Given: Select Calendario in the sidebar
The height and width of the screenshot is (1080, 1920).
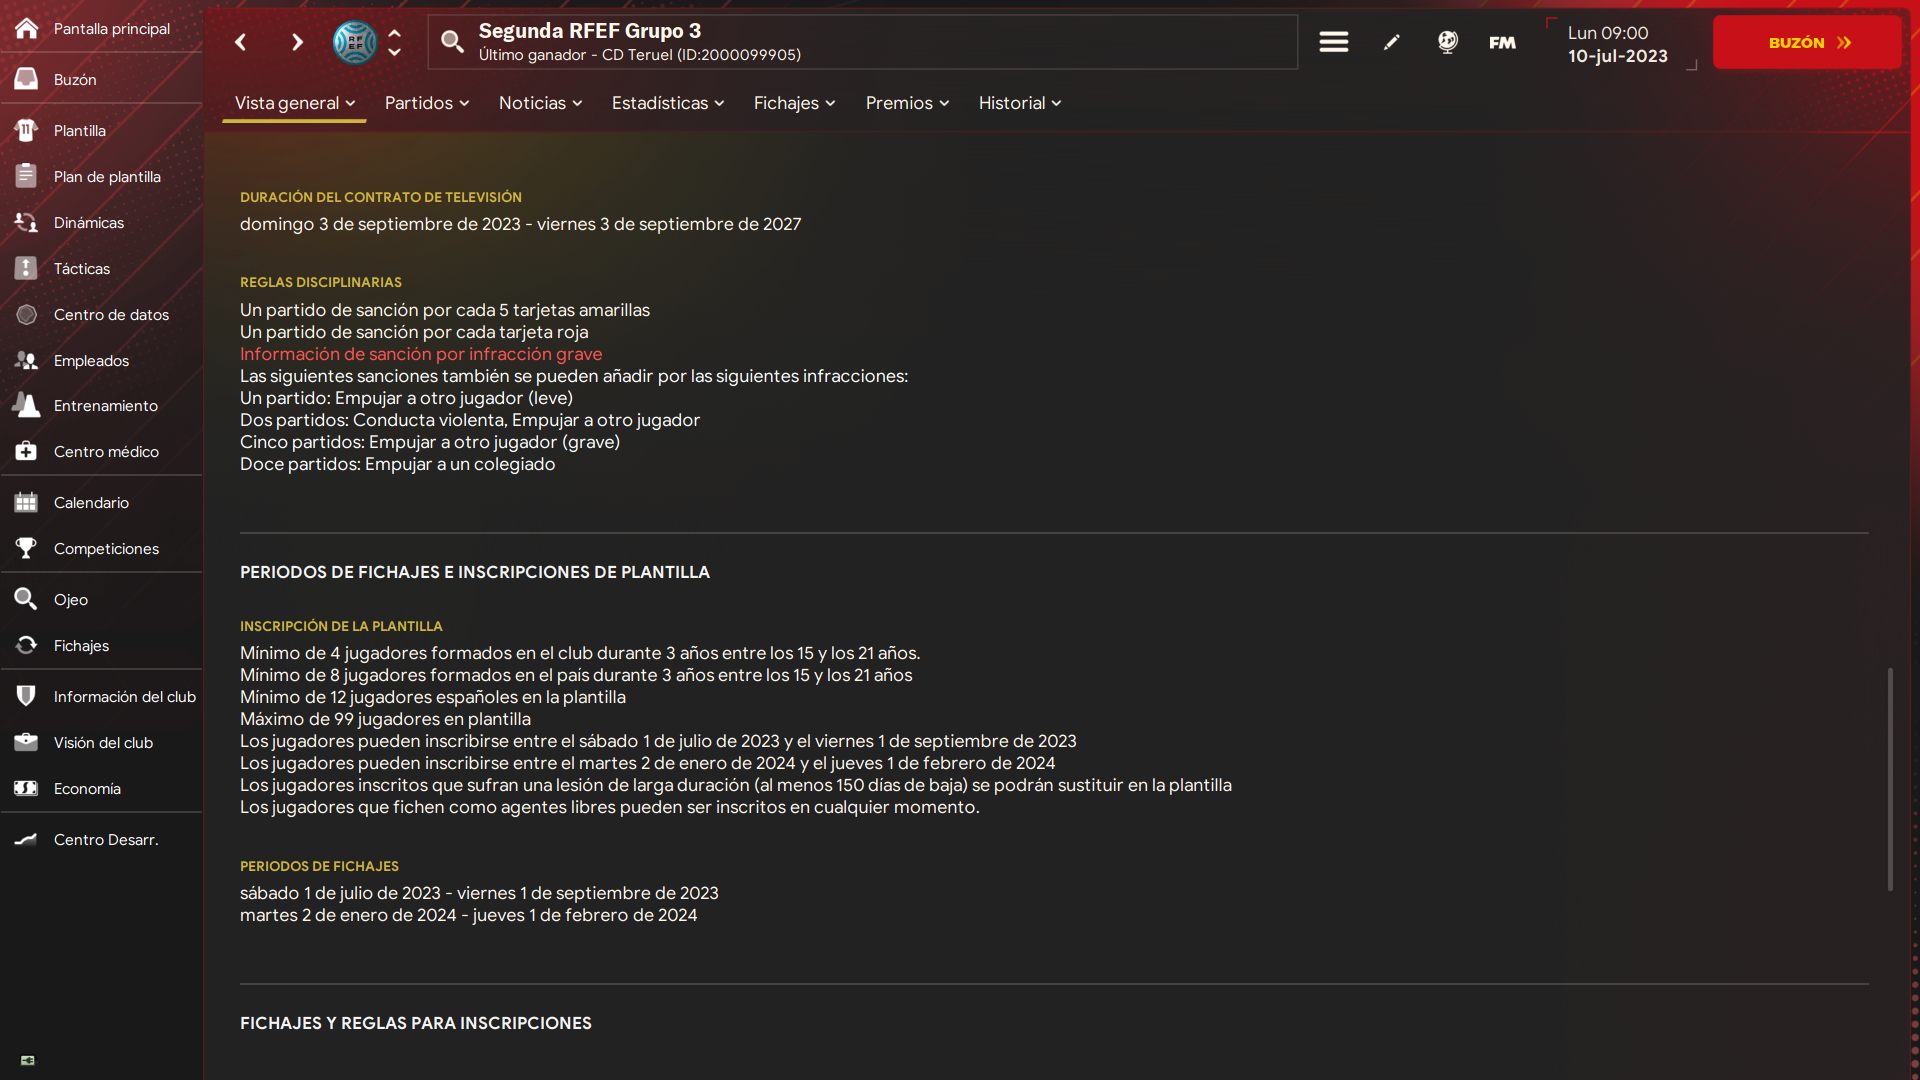Looking at the screenshot, I should click(x=91, y=502).
